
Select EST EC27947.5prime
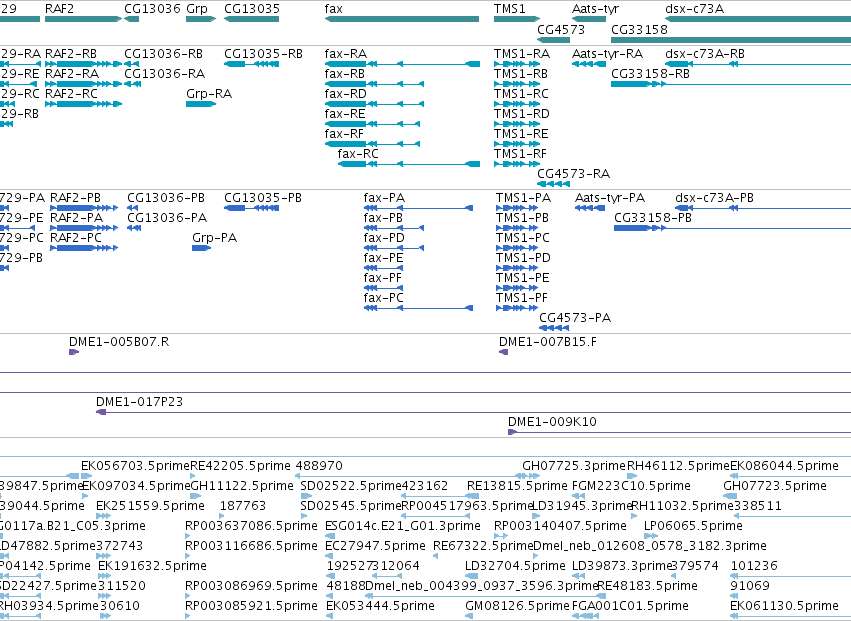pyautogui.click(x=375, y=546)
